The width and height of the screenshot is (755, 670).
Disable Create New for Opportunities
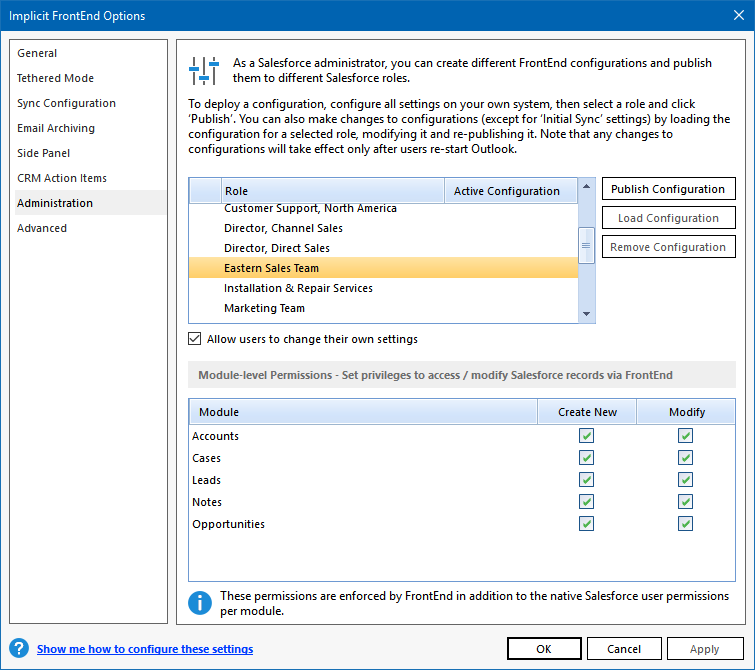pyautogui.click(x=586, y=524)
